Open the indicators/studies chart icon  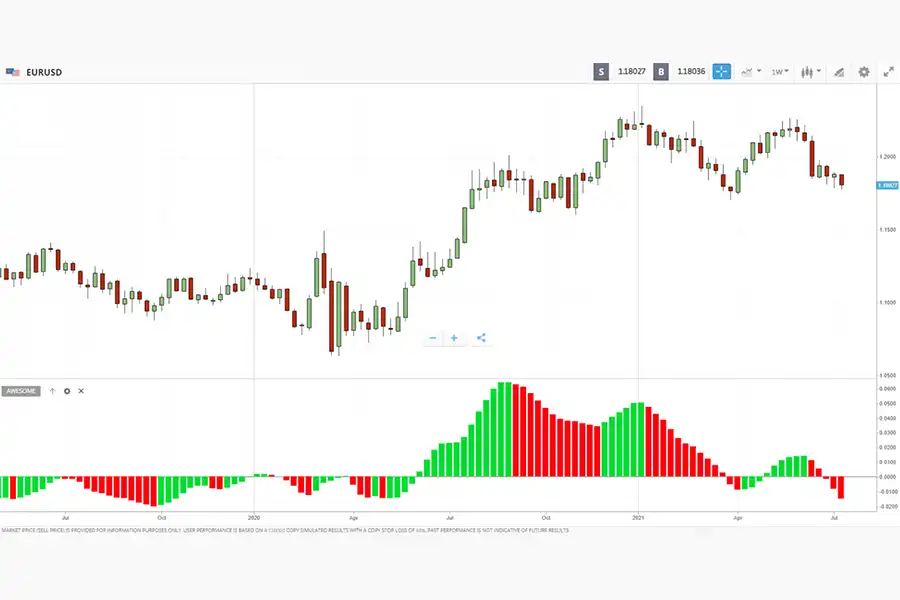click(x=747, y=72)
